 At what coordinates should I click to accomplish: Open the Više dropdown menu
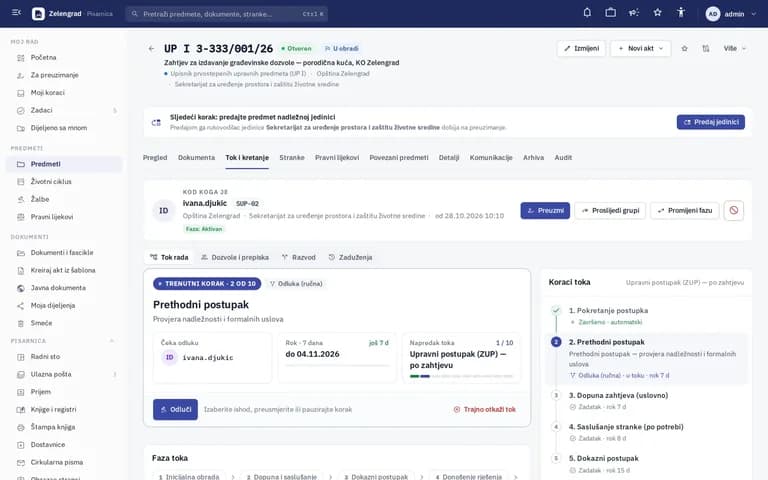(734, 48)
